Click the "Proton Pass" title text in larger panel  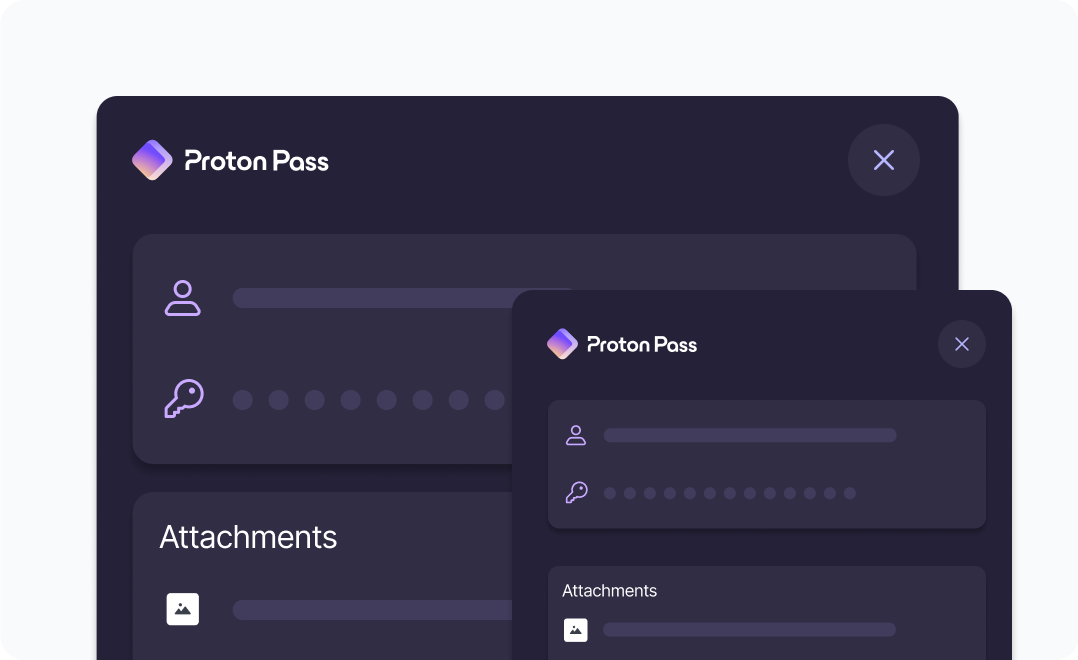coord(257,161)
